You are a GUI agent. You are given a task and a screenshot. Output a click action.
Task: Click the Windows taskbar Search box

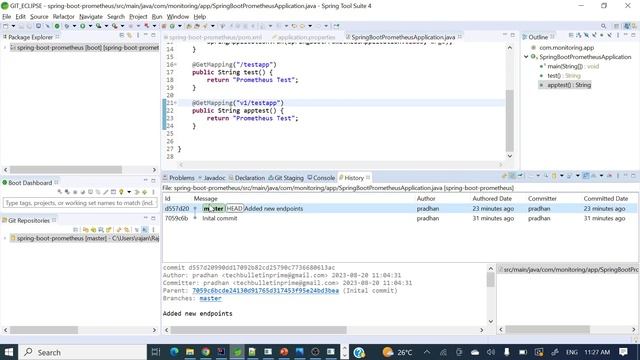pos(82,352)
